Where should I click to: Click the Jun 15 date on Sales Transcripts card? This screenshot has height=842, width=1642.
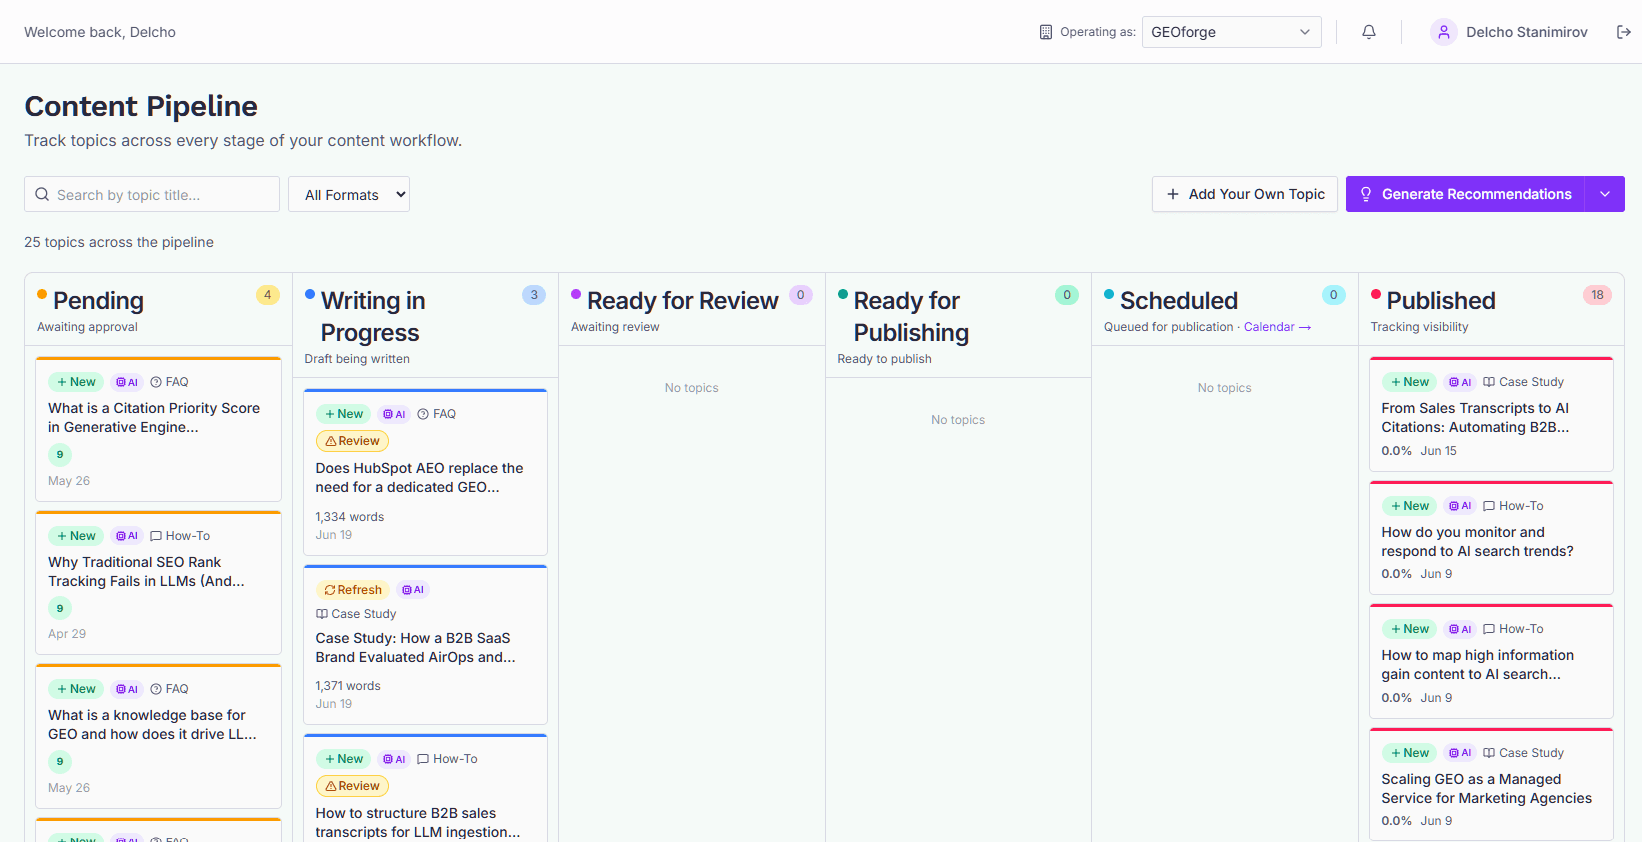point(1438,451)
